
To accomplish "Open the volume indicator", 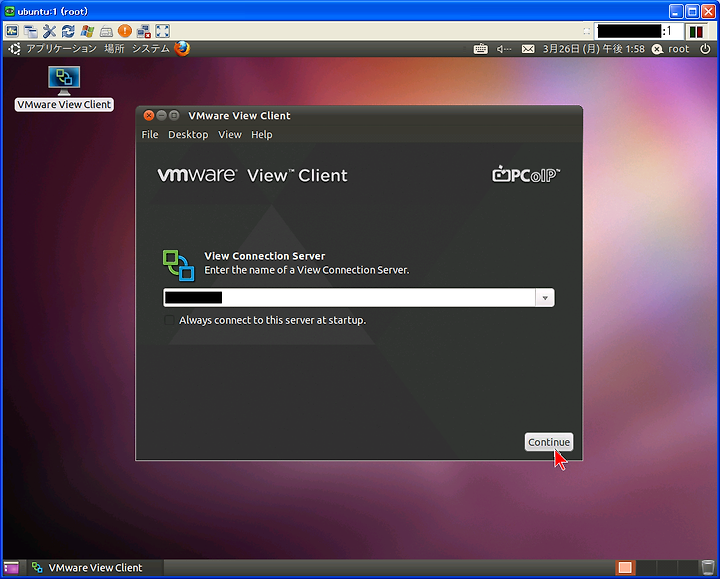I will 504,49.
